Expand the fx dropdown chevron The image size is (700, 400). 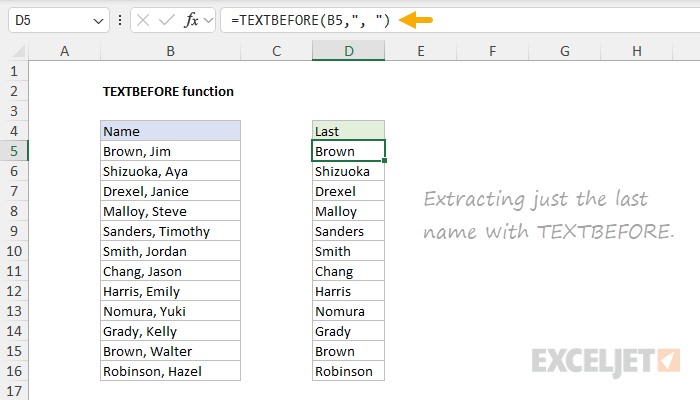click(x=208, y=20)
